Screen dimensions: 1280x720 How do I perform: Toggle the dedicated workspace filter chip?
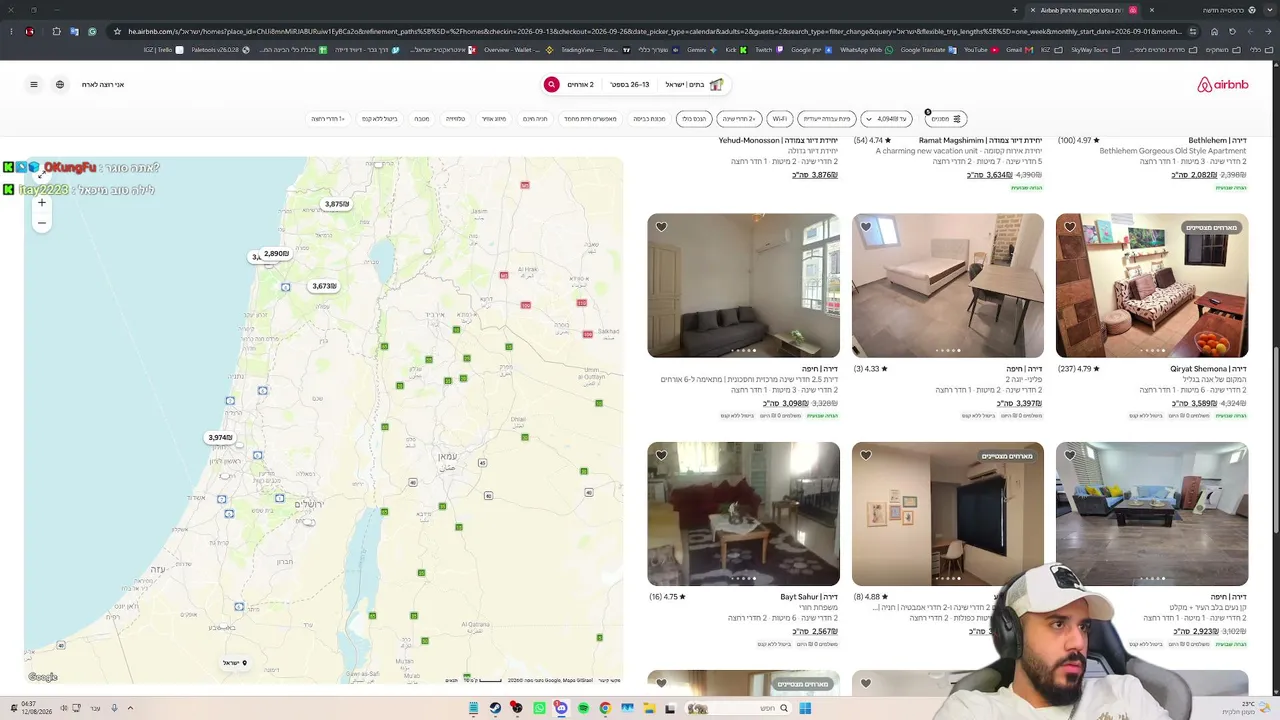pos(827,119)
